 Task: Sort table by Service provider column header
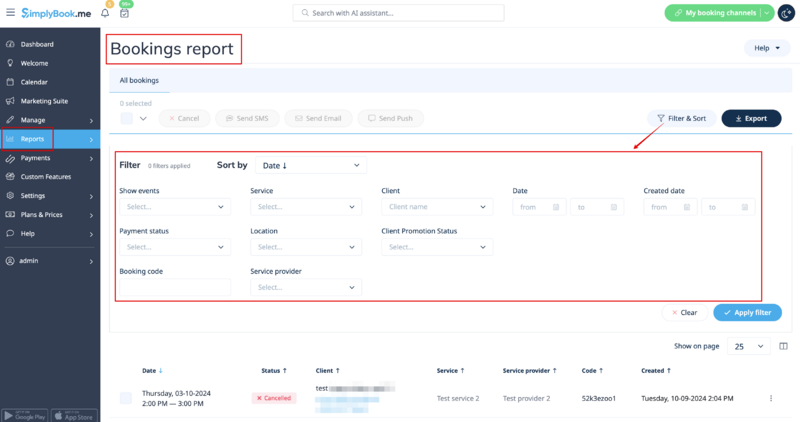(530, 370)
